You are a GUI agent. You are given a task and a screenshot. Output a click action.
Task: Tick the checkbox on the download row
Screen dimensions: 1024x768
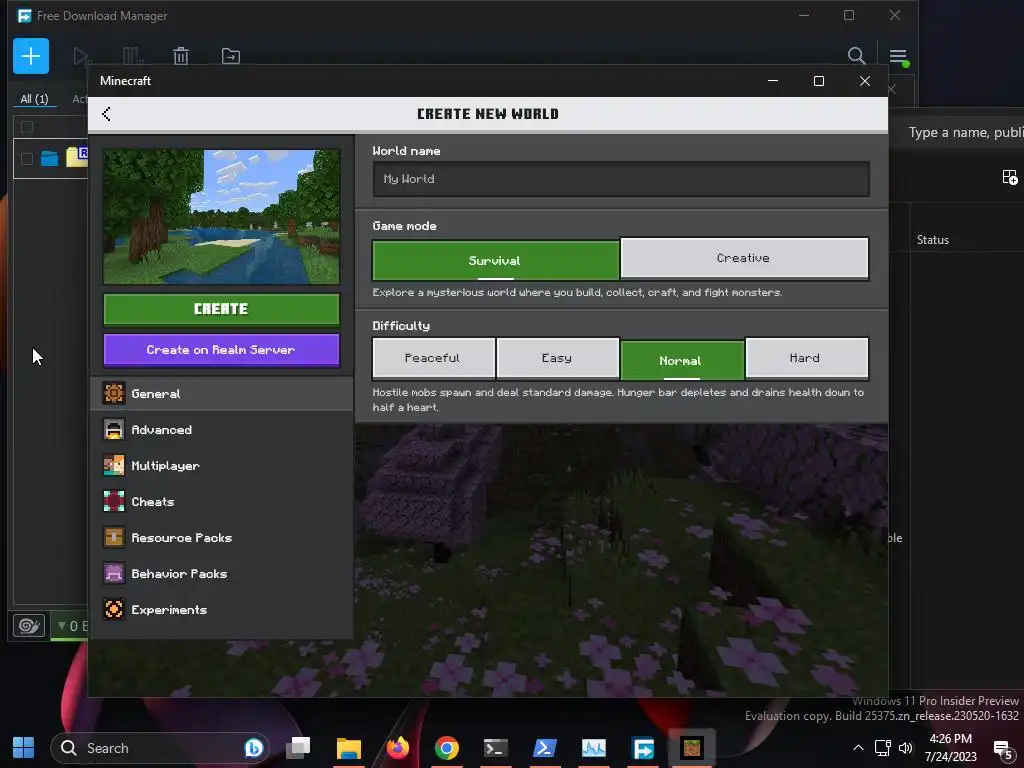pos(27,159)
